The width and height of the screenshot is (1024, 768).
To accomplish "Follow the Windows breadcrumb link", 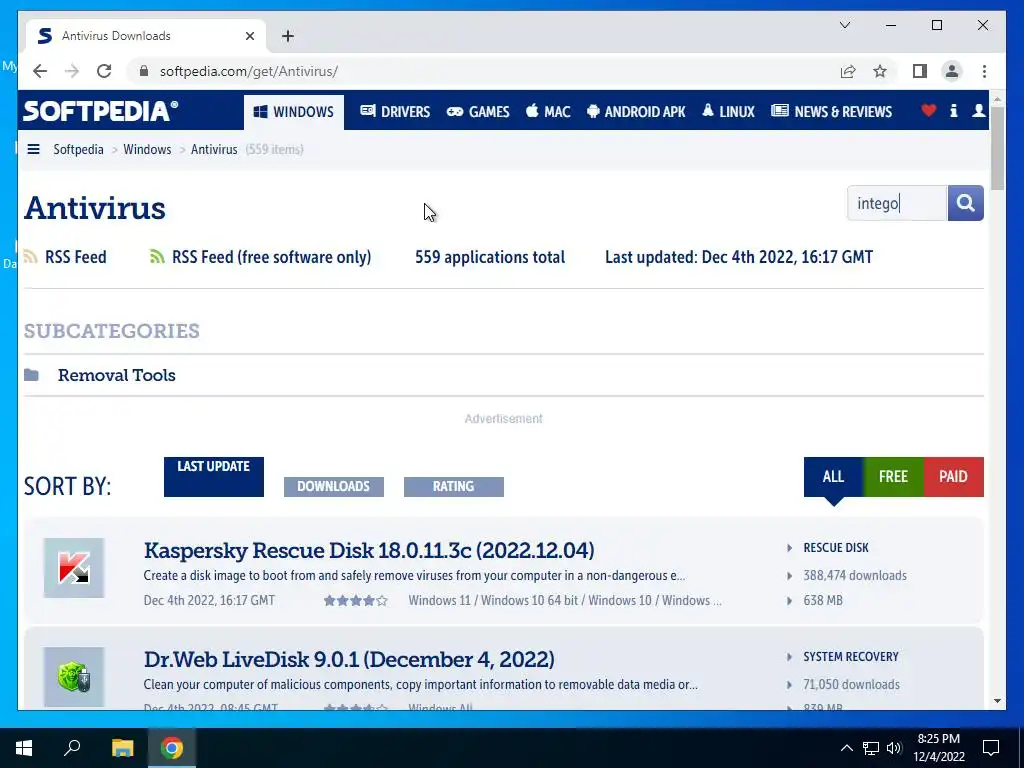I will pyautogui.click(x=147, y=150).
